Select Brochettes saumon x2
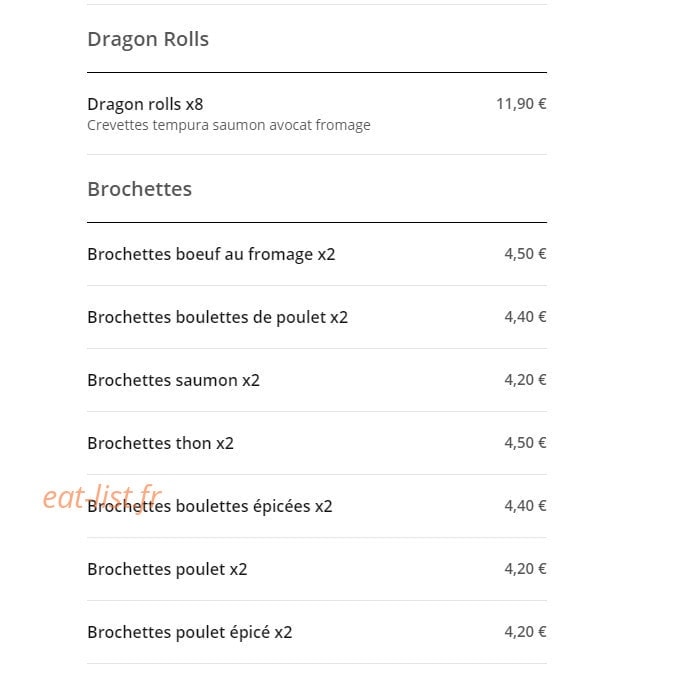Screen dimensions: 690x675 pos(173,380)
